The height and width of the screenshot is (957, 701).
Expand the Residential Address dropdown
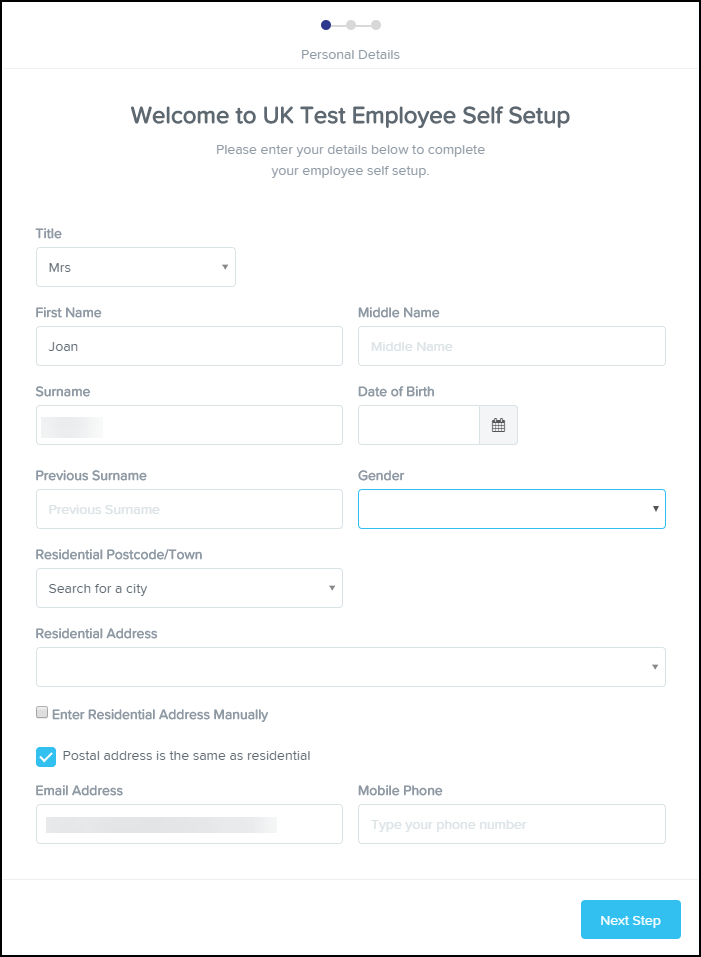(350, 667)
